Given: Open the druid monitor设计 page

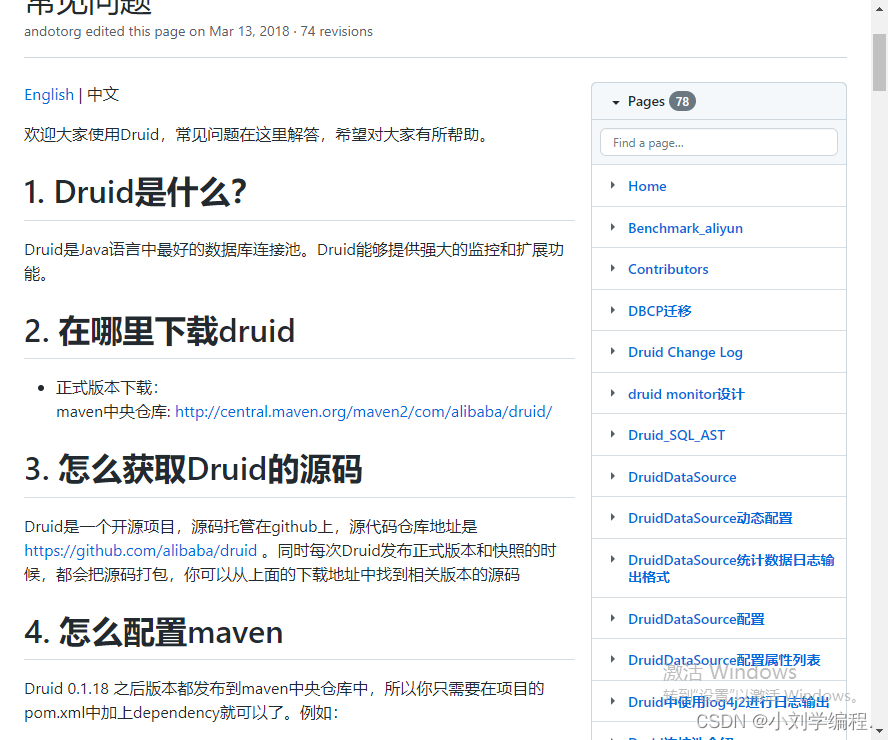Looking at the screenshot, I should click(x=686, y=393).
